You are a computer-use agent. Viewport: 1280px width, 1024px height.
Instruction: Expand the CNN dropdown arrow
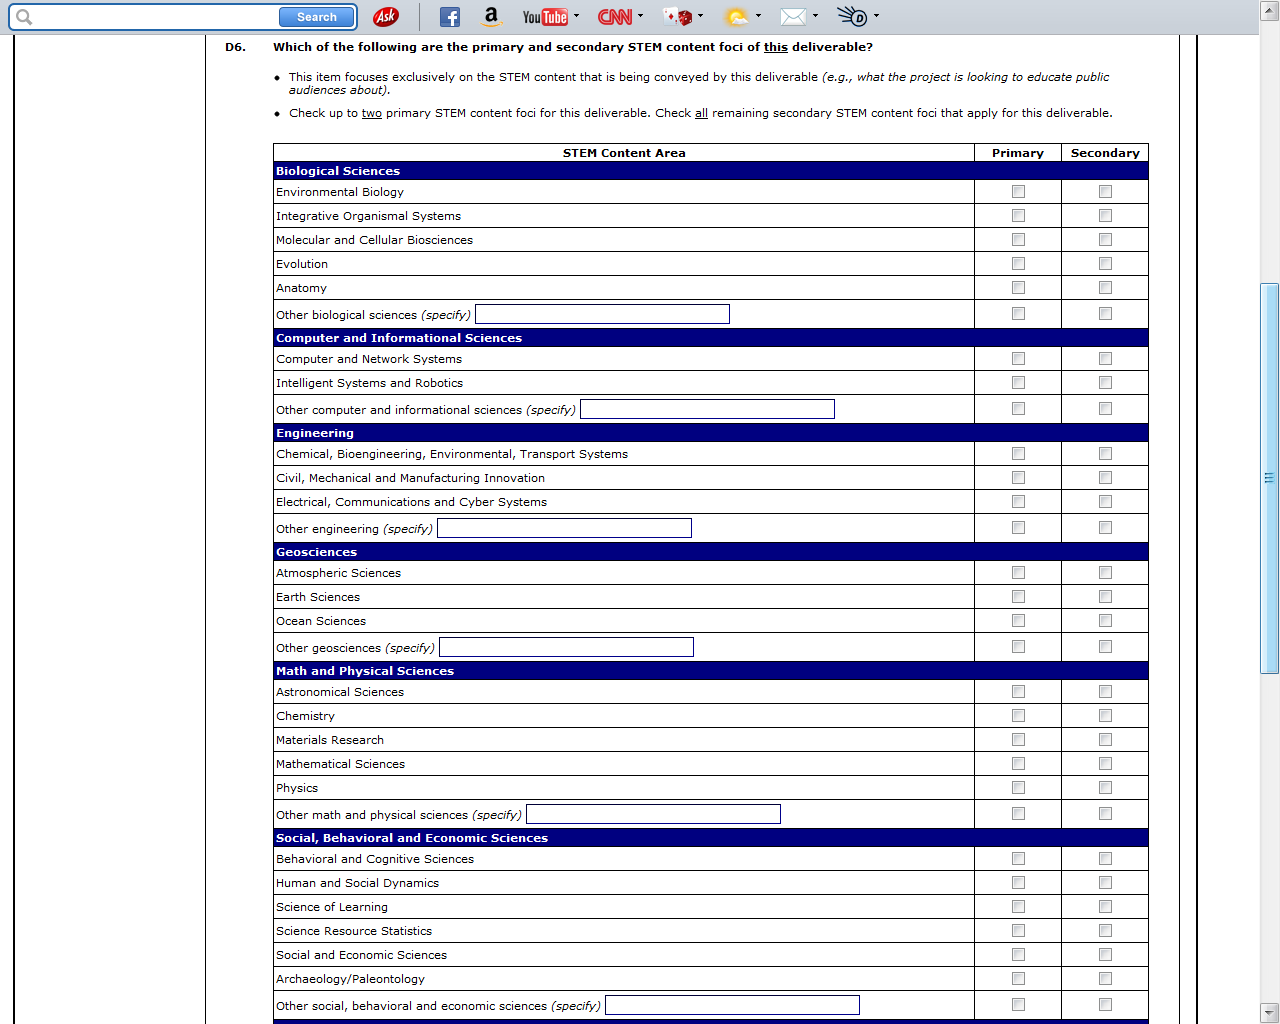click(x=641, y=16)
